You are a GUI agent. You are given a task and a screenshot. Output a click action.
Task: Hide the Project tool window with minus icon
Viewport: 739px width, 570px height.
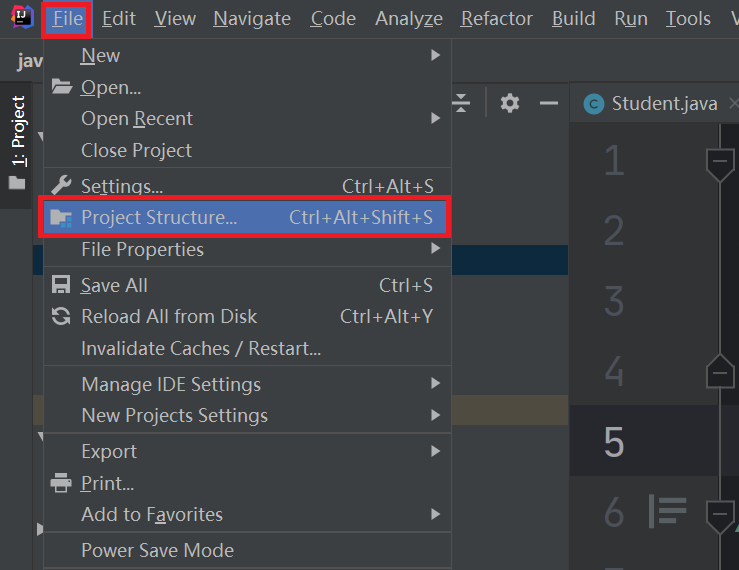pyautogui.click(x=548, y=103)
